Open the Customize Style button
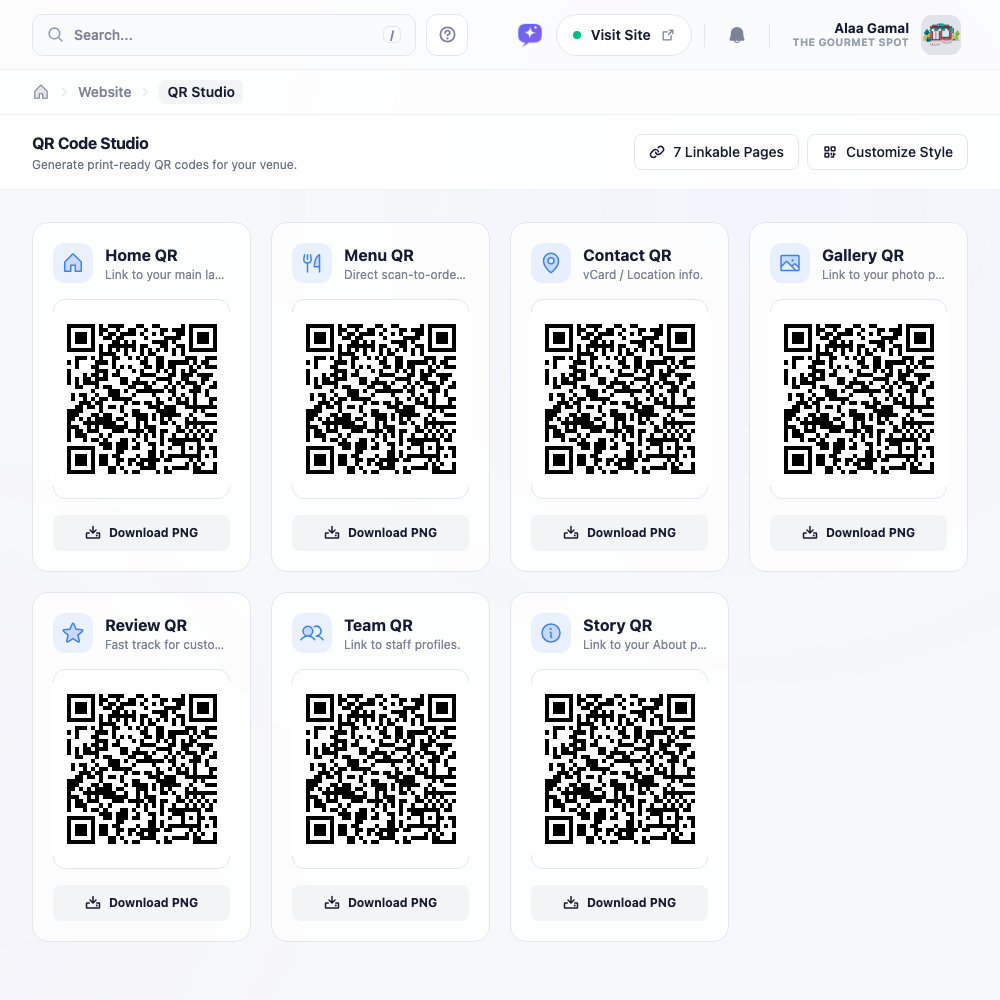Image resolution: width=1000 pixels, height=1000 pixels. [x=887, y=152]
